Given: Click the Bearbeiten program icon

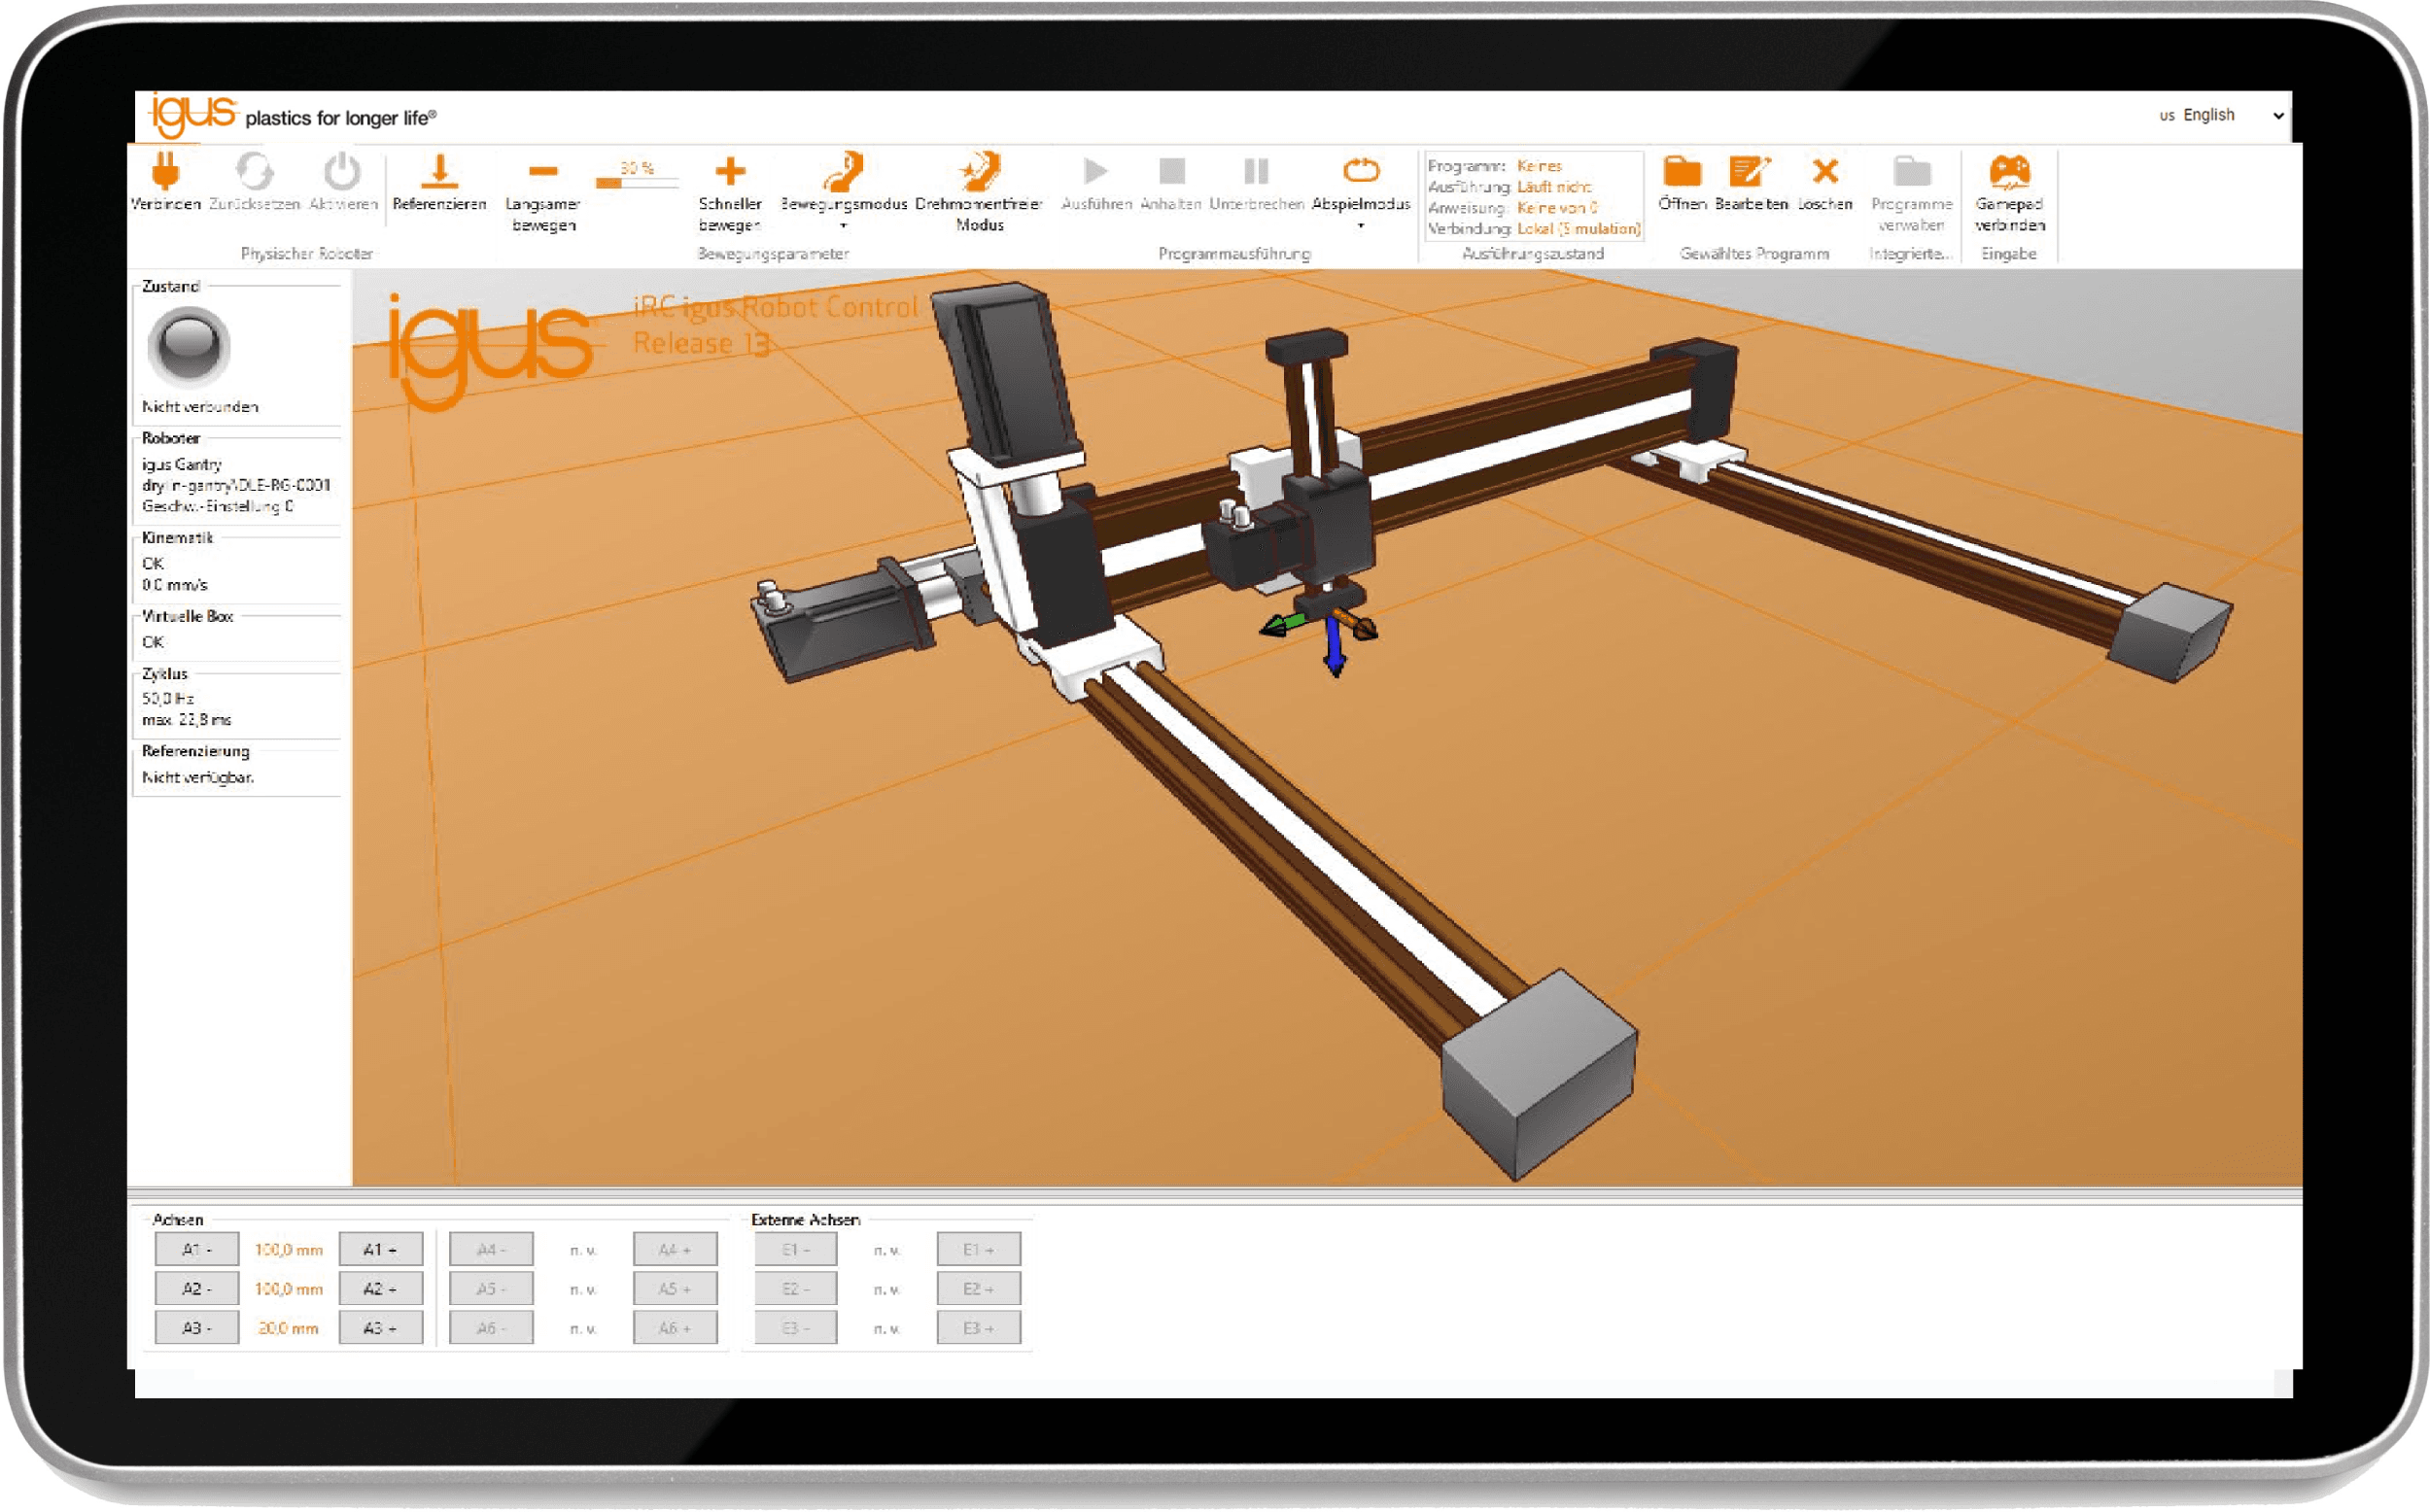Looking at the screenshot, I should (x=1749, y=172).
